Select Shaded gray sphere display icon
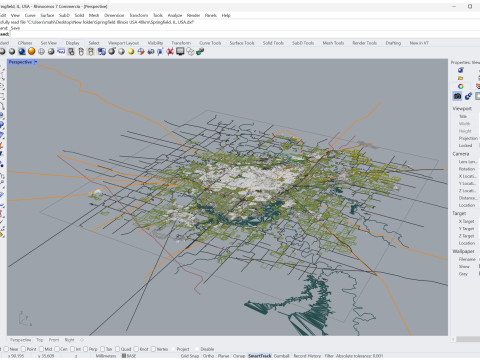Image resolution: width=480 pixels, height=360 pixels. (x=12, y=51)
